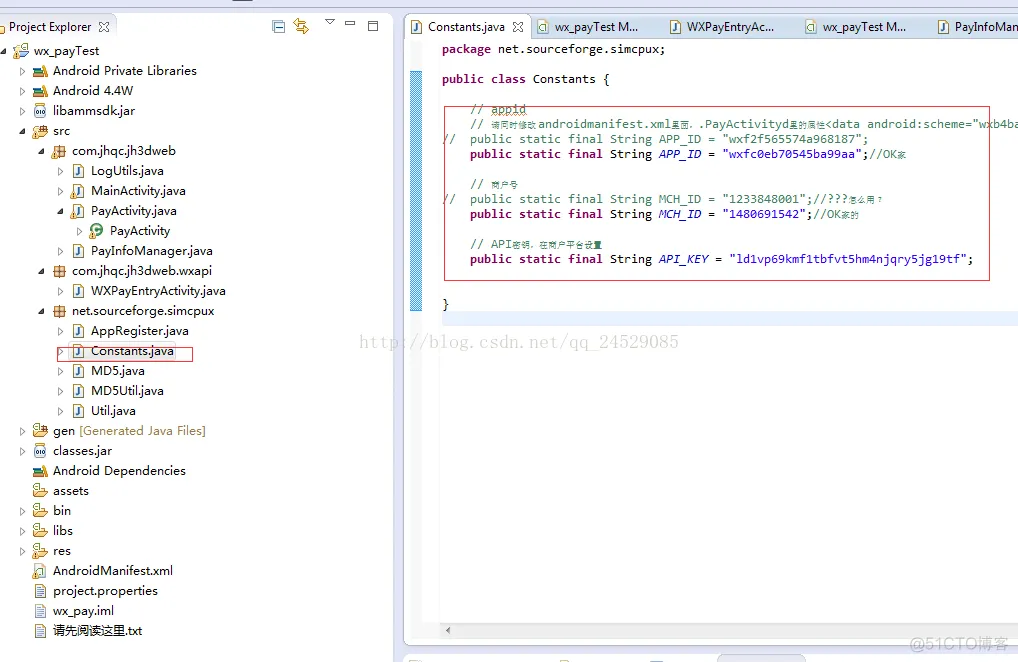The width and height of the screenshot is (1018, 662).
Task: Click the src source folder icon
Action: (x=40, y=131)
